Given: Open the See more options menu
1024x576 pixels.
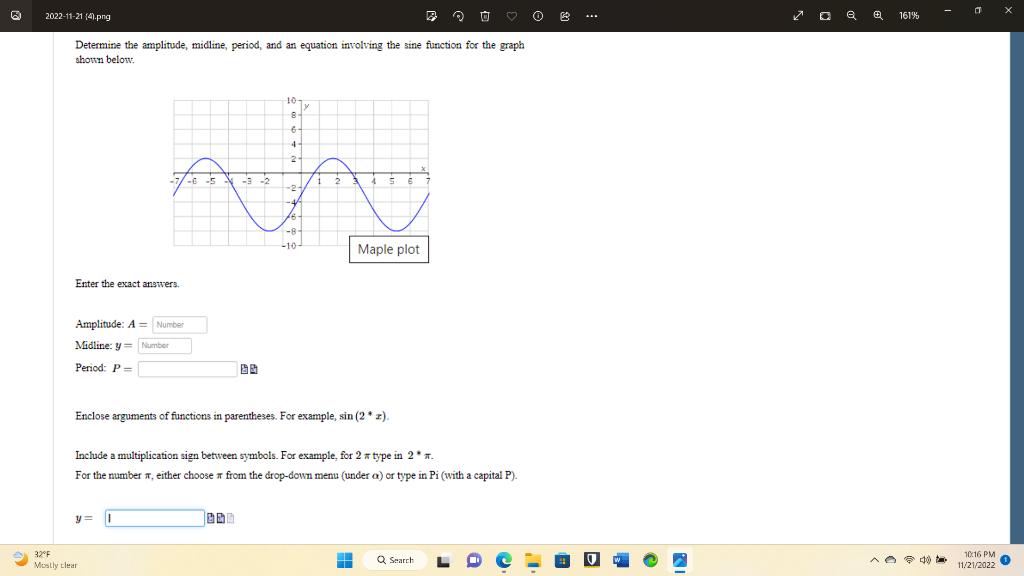Looking at the screenshot, I should pos(593,16).
